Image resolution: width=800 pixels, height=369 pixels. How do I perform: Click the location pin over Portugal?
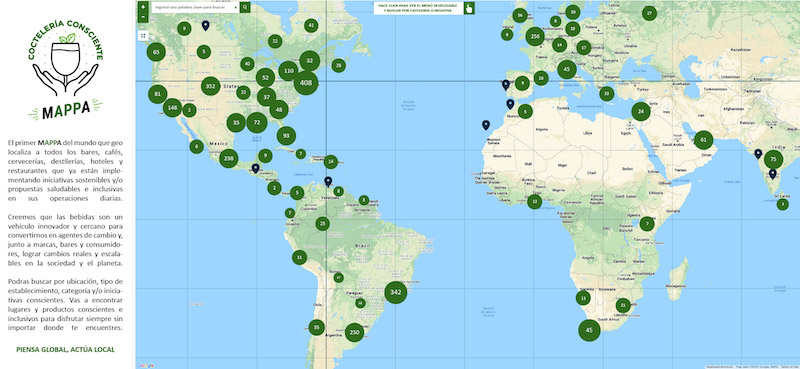(506, 84)
